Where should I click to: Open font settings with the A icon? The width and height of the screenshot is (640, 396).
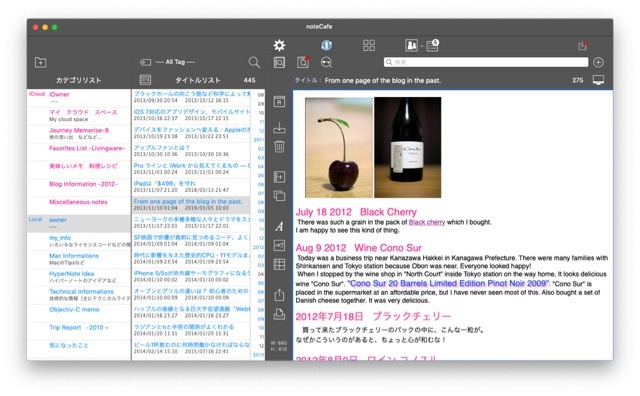click(279, 227)
